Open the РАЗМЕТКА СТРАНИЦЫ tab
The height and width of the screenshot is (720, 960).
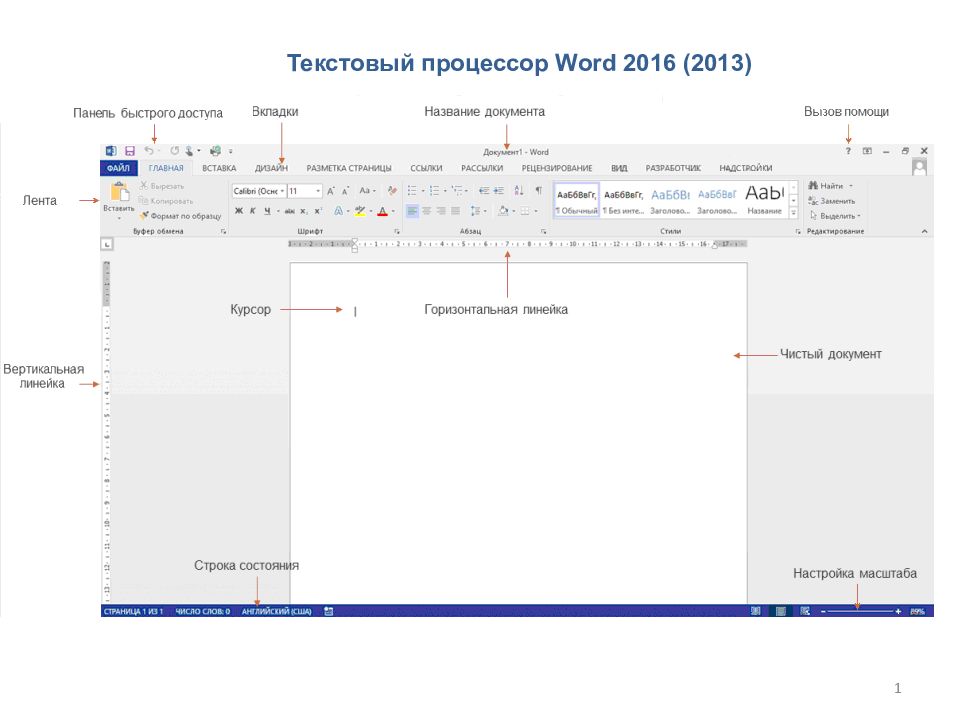tap(349, 168)
